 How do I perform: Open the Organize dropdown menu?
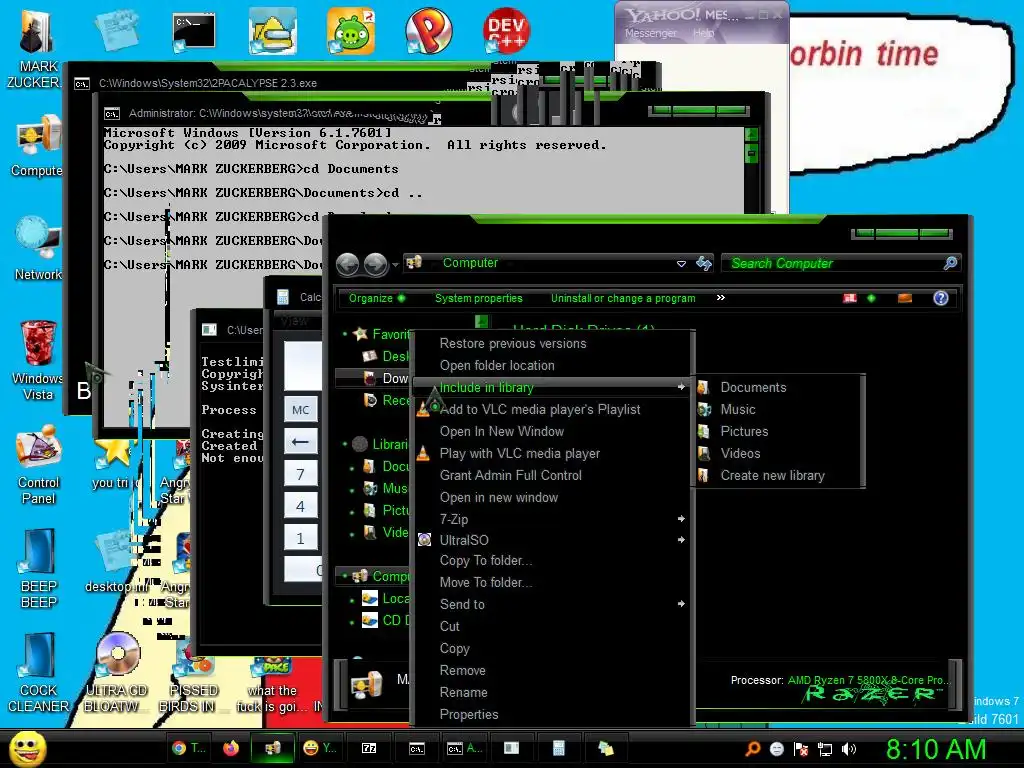coord(377,298)
